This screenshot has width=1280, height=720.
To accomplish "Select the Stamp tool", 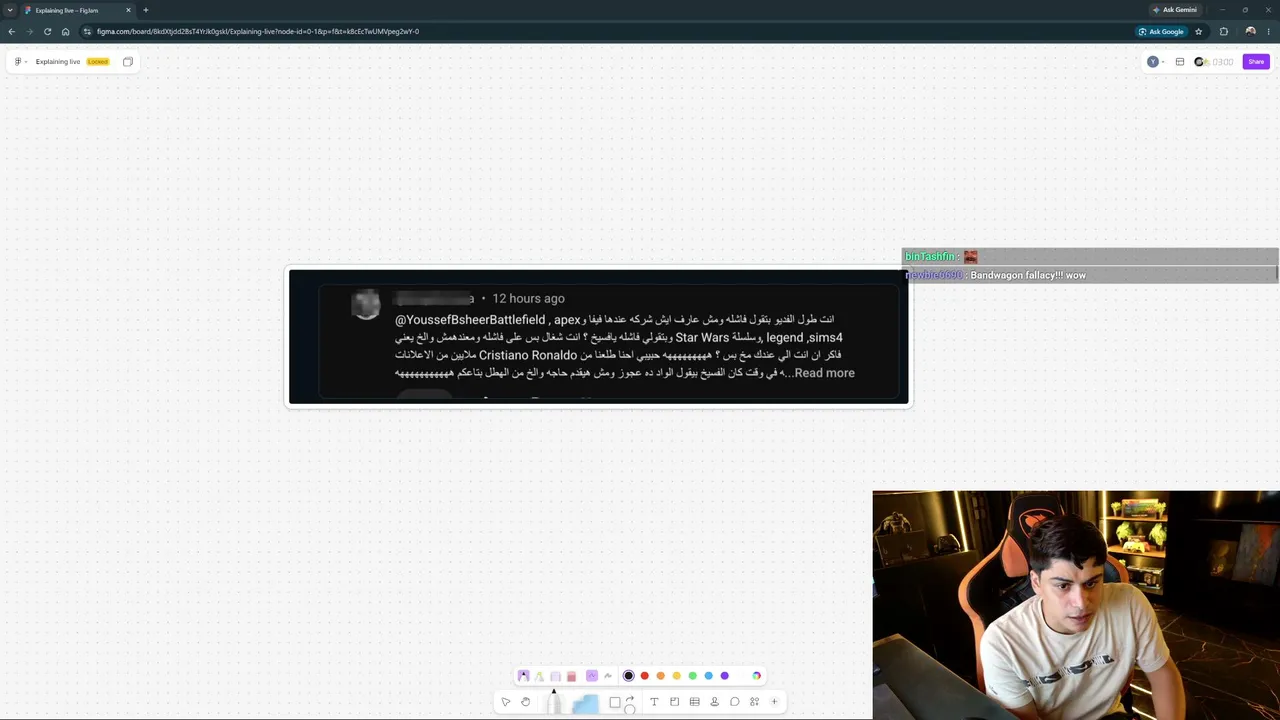I will tap(714, 702).
